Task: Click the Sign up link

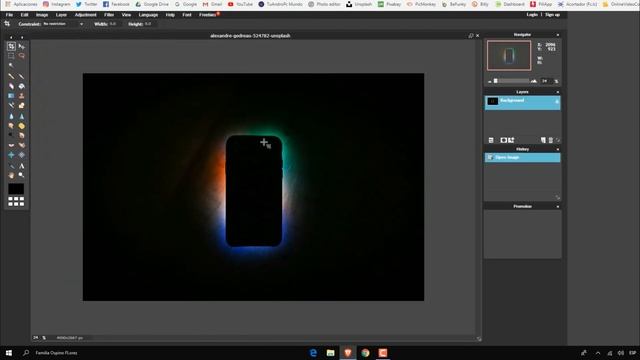Action: point(552,15)
